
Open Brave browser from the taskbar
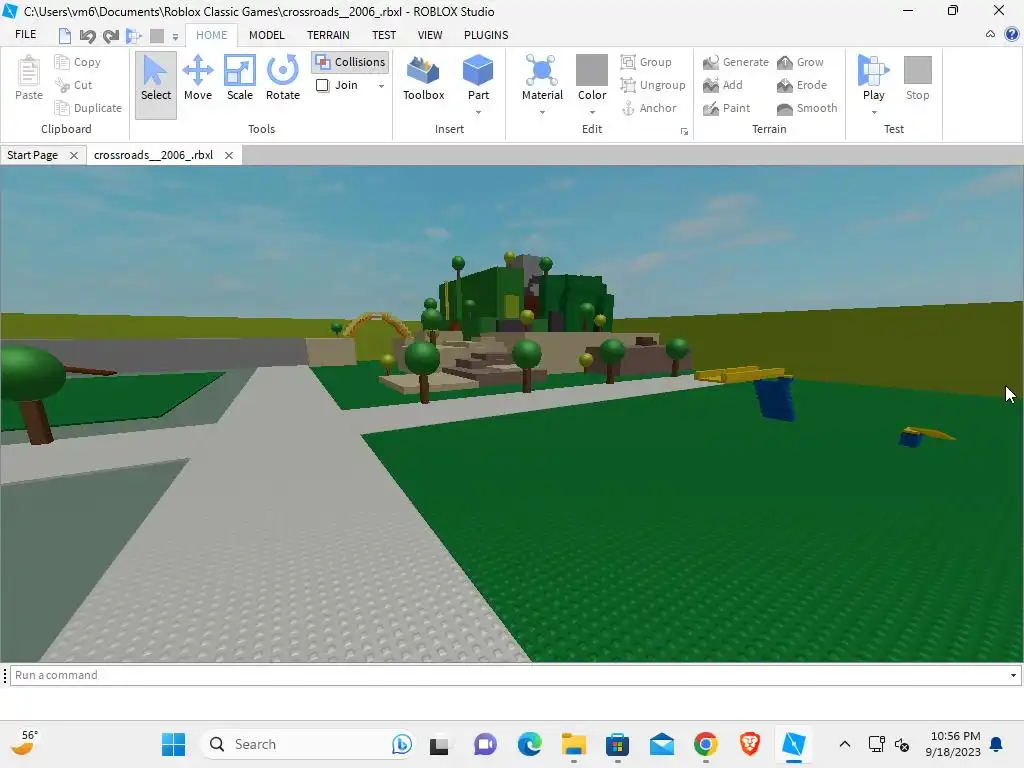coord(750,744)
